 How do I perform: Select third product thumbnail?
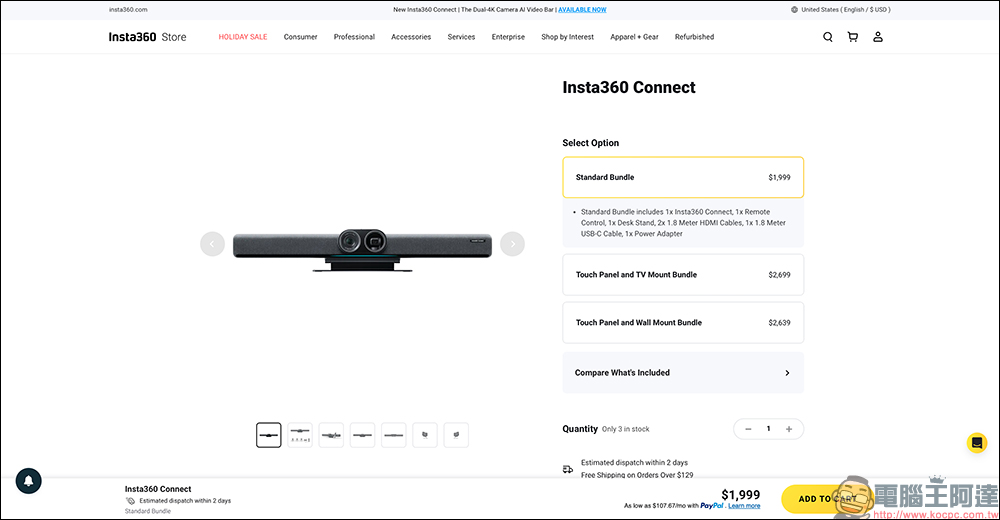point(331,435)
